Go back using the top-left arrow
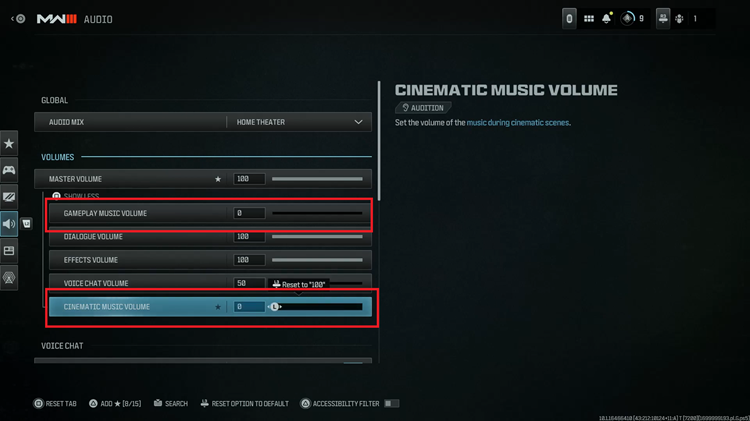The width and height of the screenshot is (750, 421). (18, 19)
